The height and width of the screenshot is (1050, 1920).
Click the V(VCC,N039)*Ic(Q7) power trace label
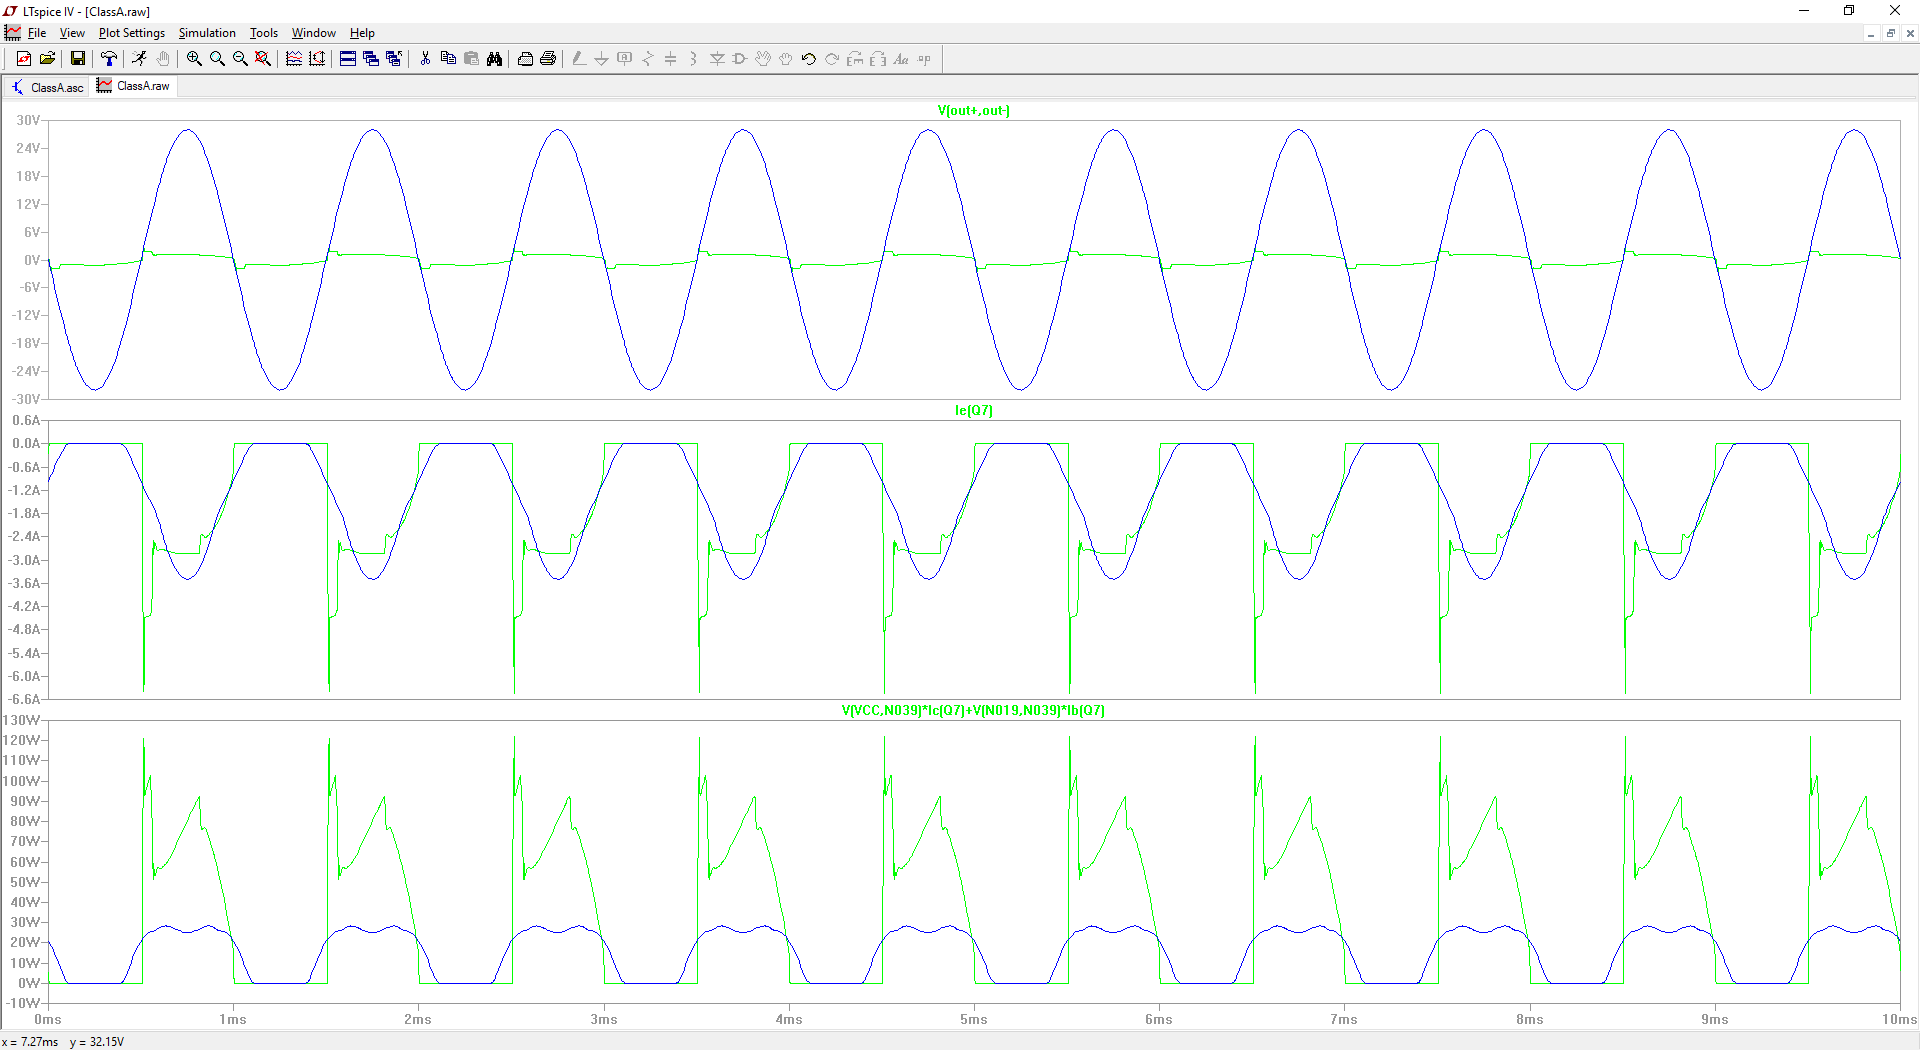pos(974,711)
